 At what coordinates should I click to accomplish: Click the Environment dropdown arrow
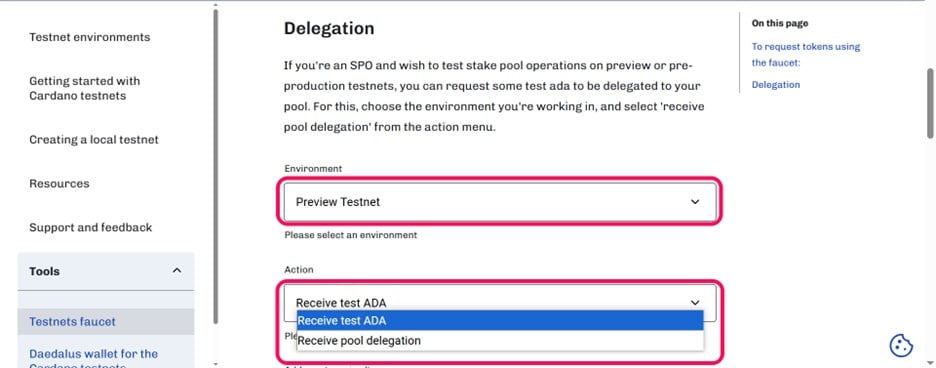pos(695,202)
